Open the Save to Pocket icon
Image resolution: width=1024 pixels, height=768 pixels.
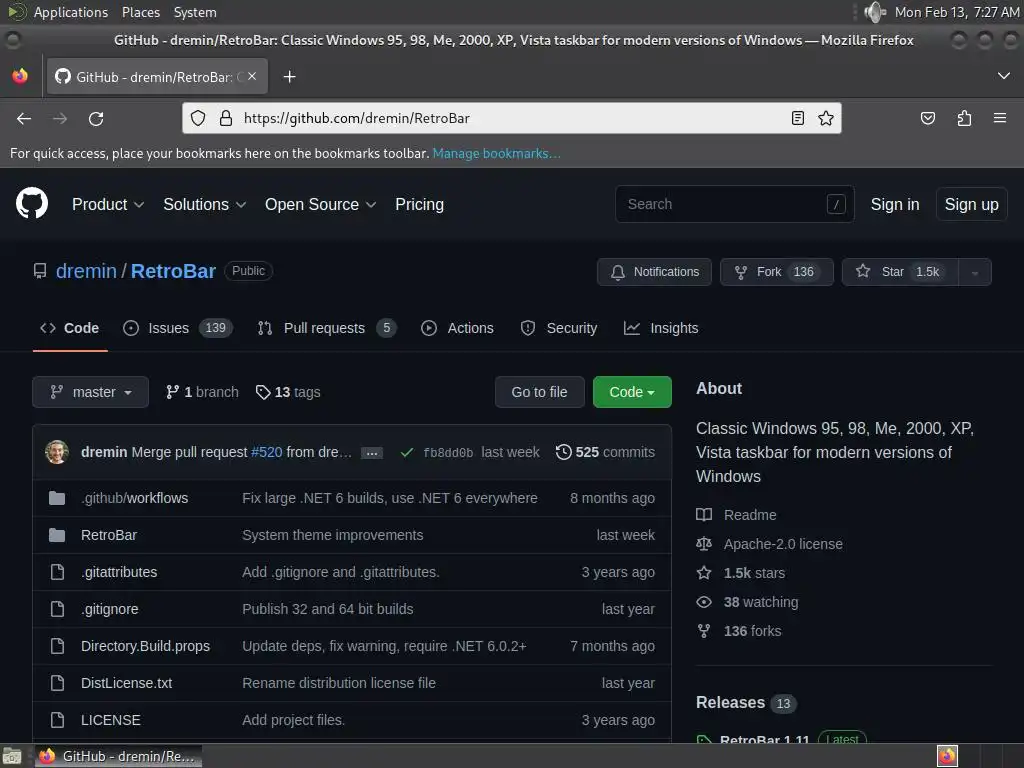point(927,118)
